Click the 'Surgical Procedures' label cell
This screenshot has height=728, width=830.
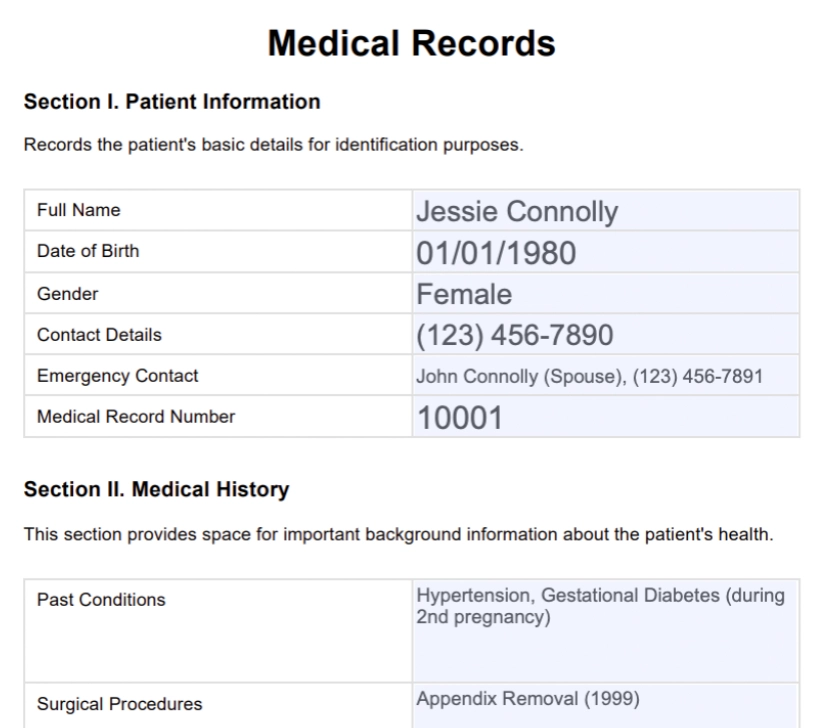pos(218,706)
